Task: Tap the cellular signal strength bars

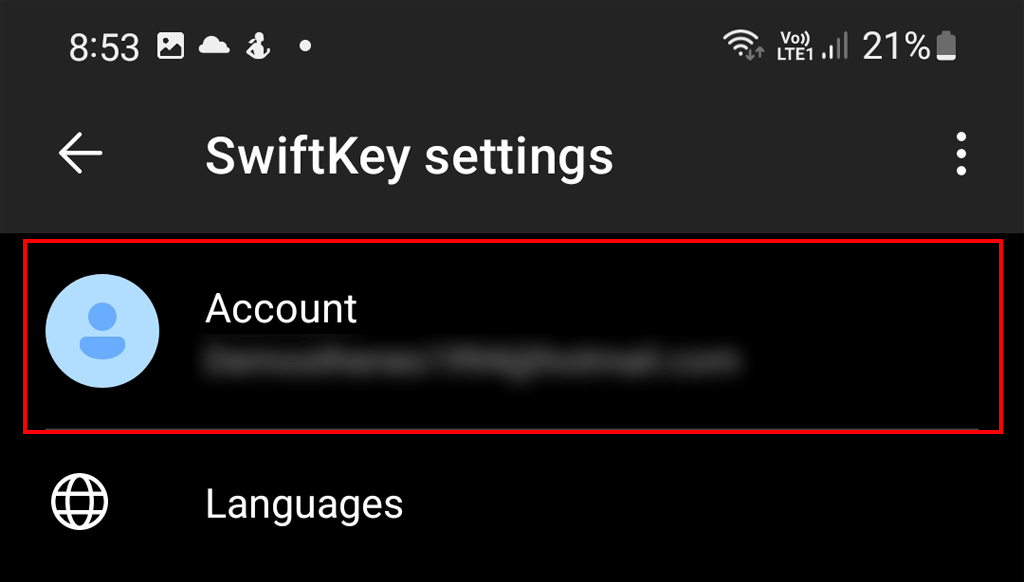Action: (834, 46)
